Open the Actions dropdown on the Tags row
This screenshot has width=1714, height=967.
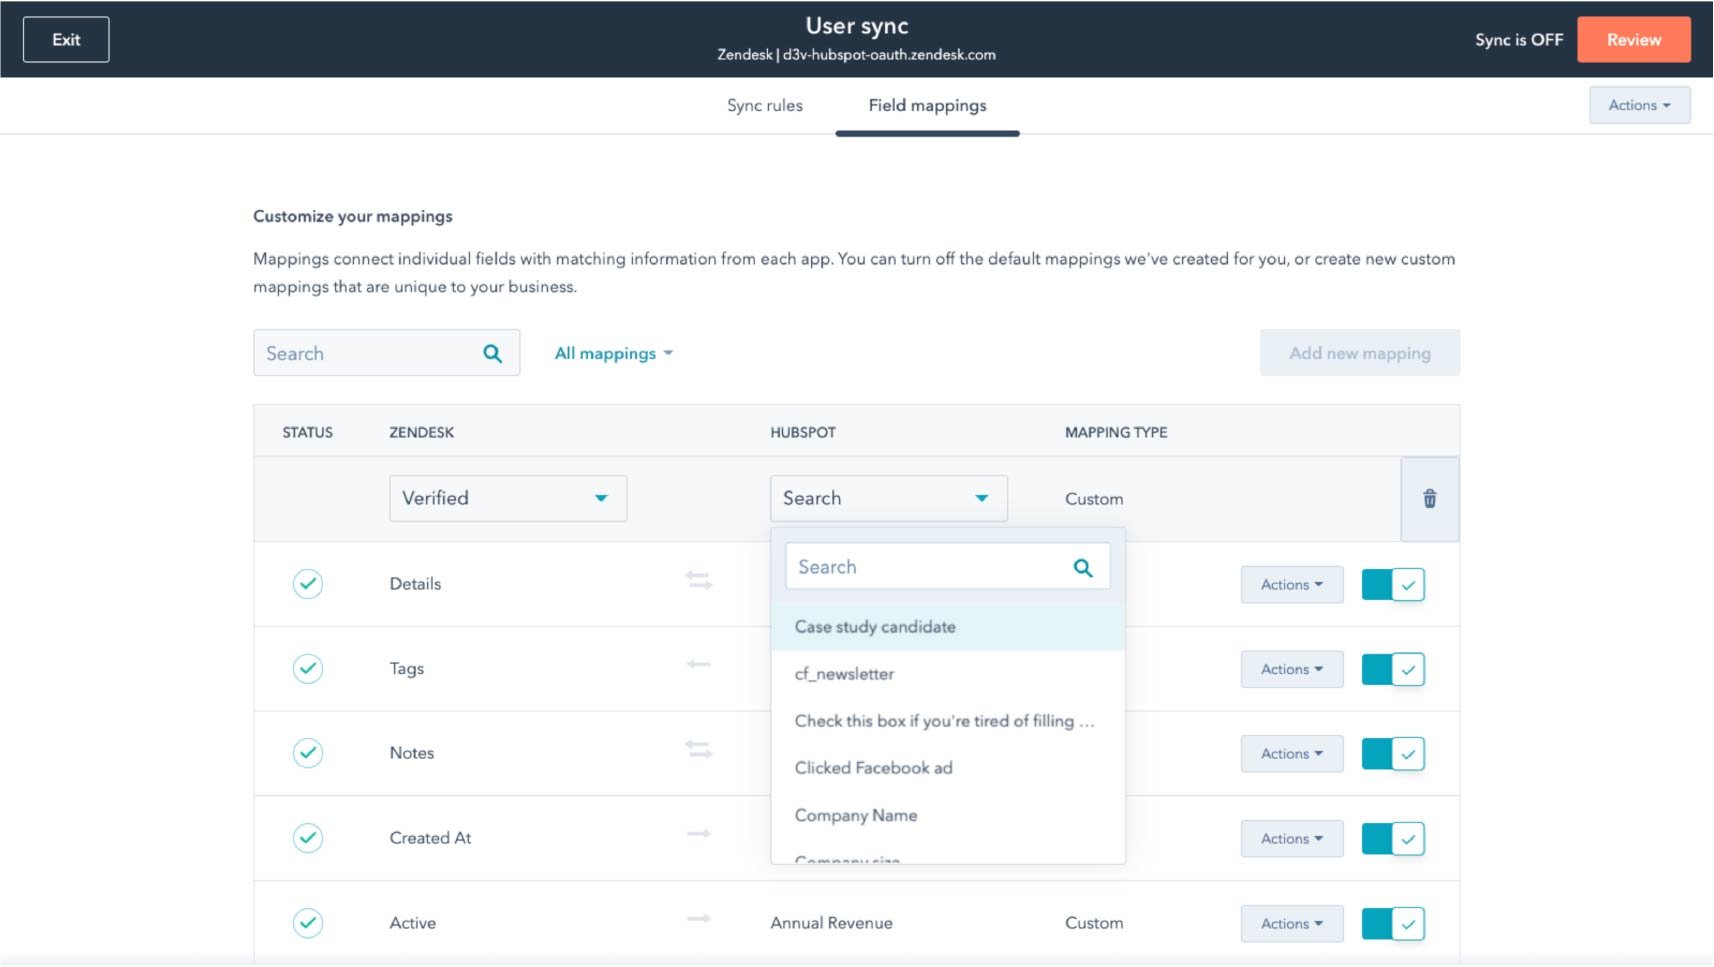pos(1291,669)
